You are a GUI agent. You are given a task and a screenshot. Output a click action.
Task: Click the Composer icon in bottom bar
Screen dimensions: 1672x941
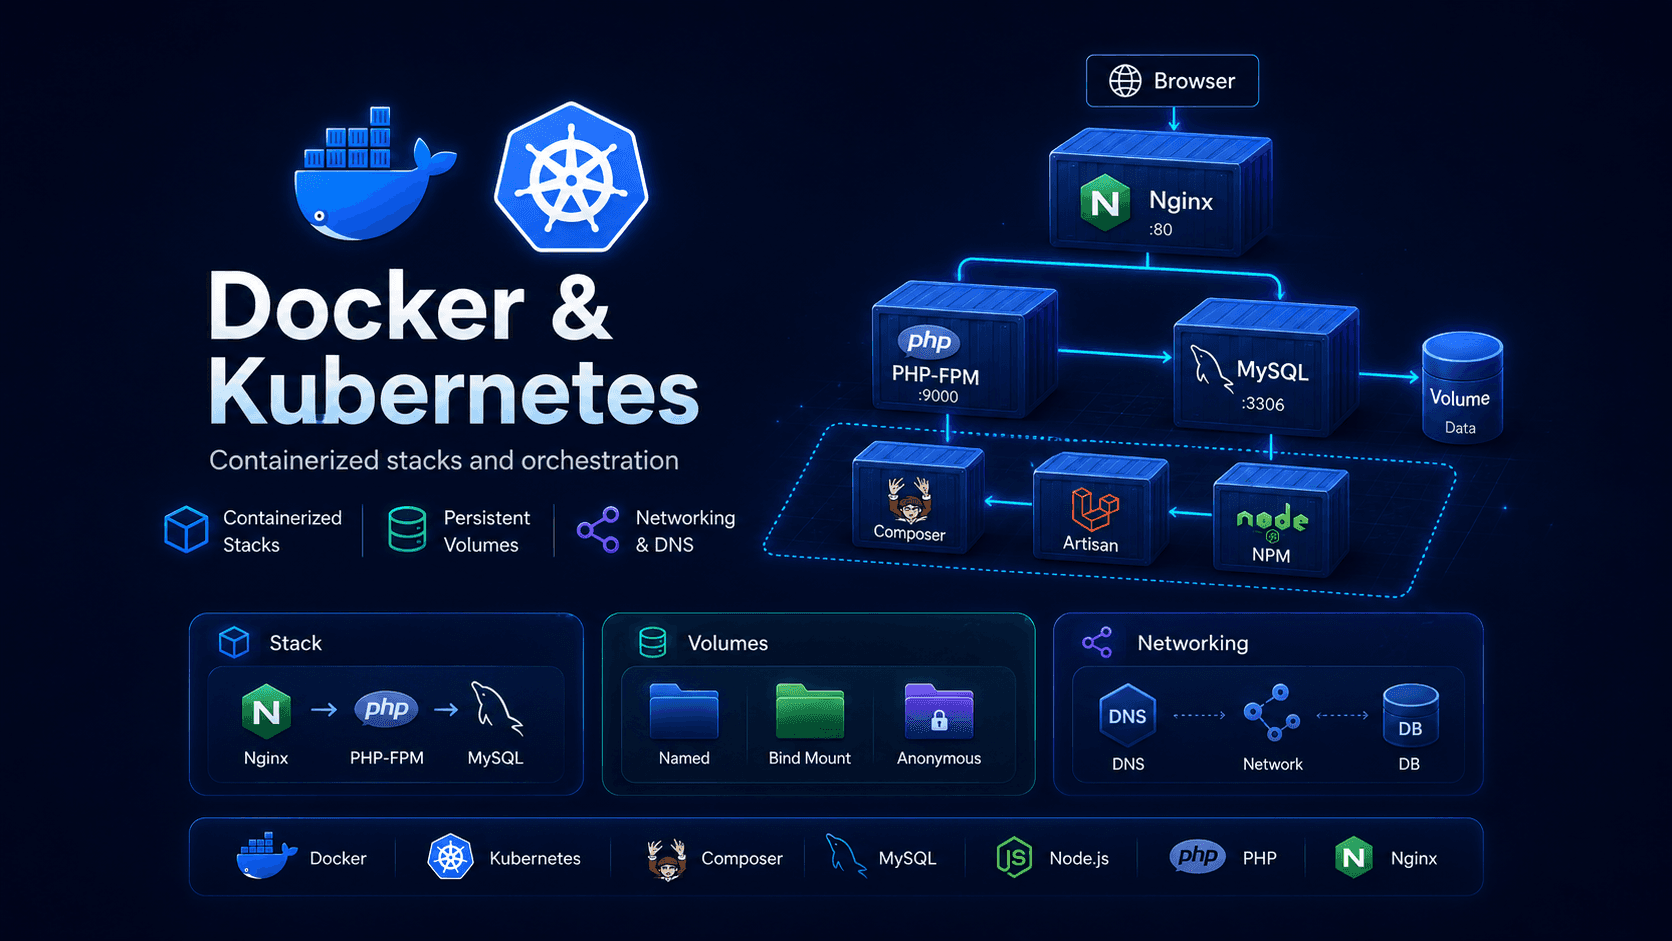[x=666, y=859]
